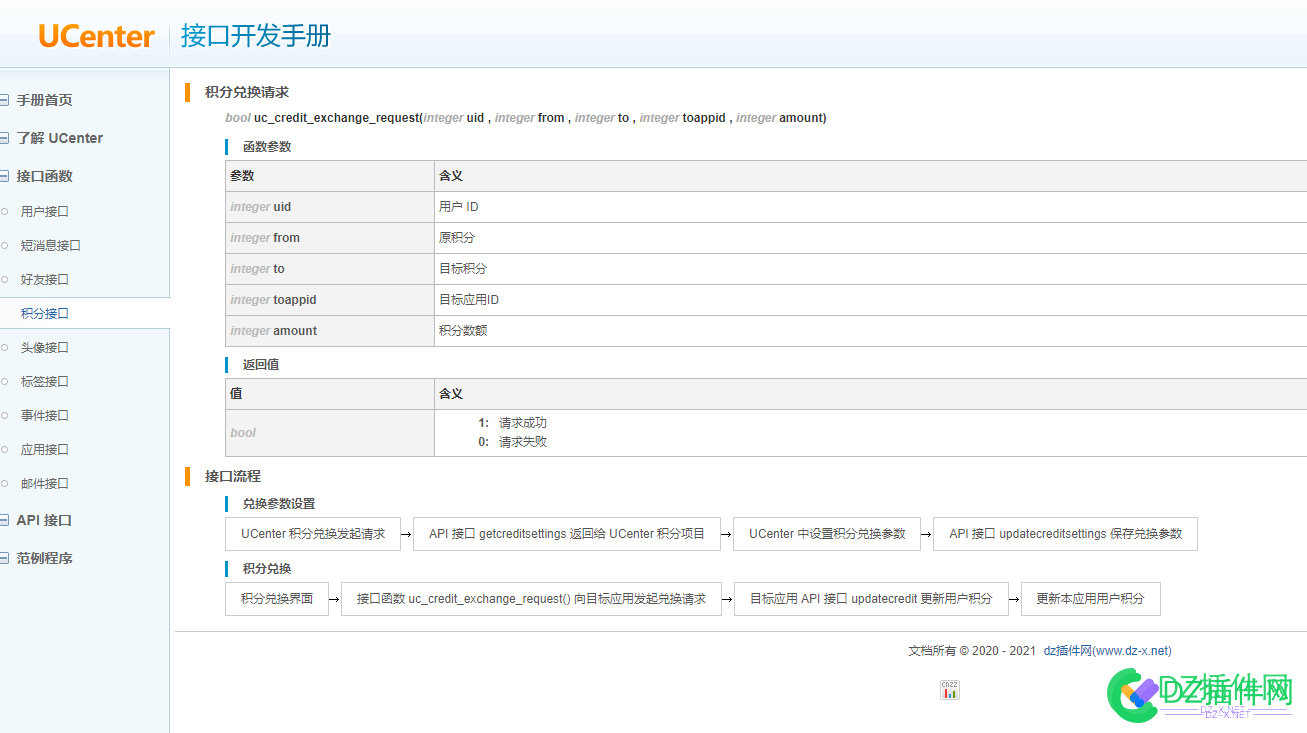Go to 事件接口 page

pos(45,416)
